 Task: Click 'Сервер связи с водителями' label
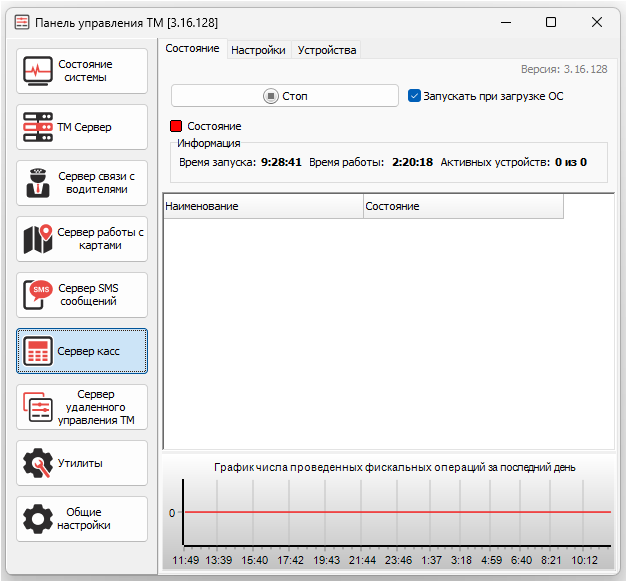[96, 183]
